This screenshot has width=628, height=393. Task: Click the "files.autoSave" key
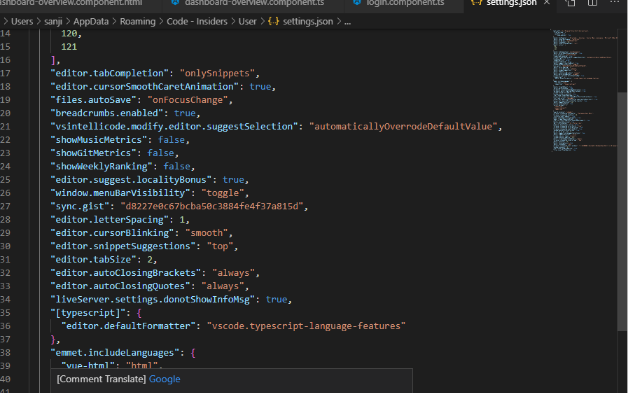(x=94, y=100)
